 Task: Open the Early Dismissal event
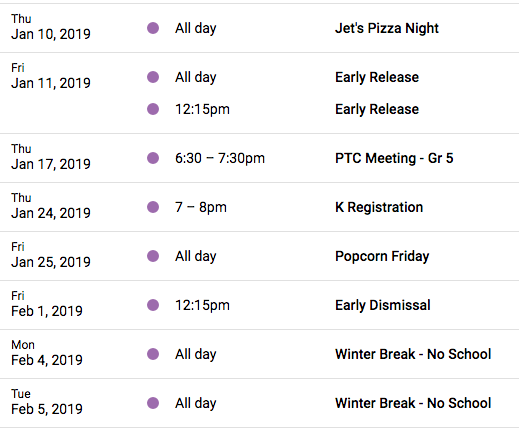(x=383, y=305)
